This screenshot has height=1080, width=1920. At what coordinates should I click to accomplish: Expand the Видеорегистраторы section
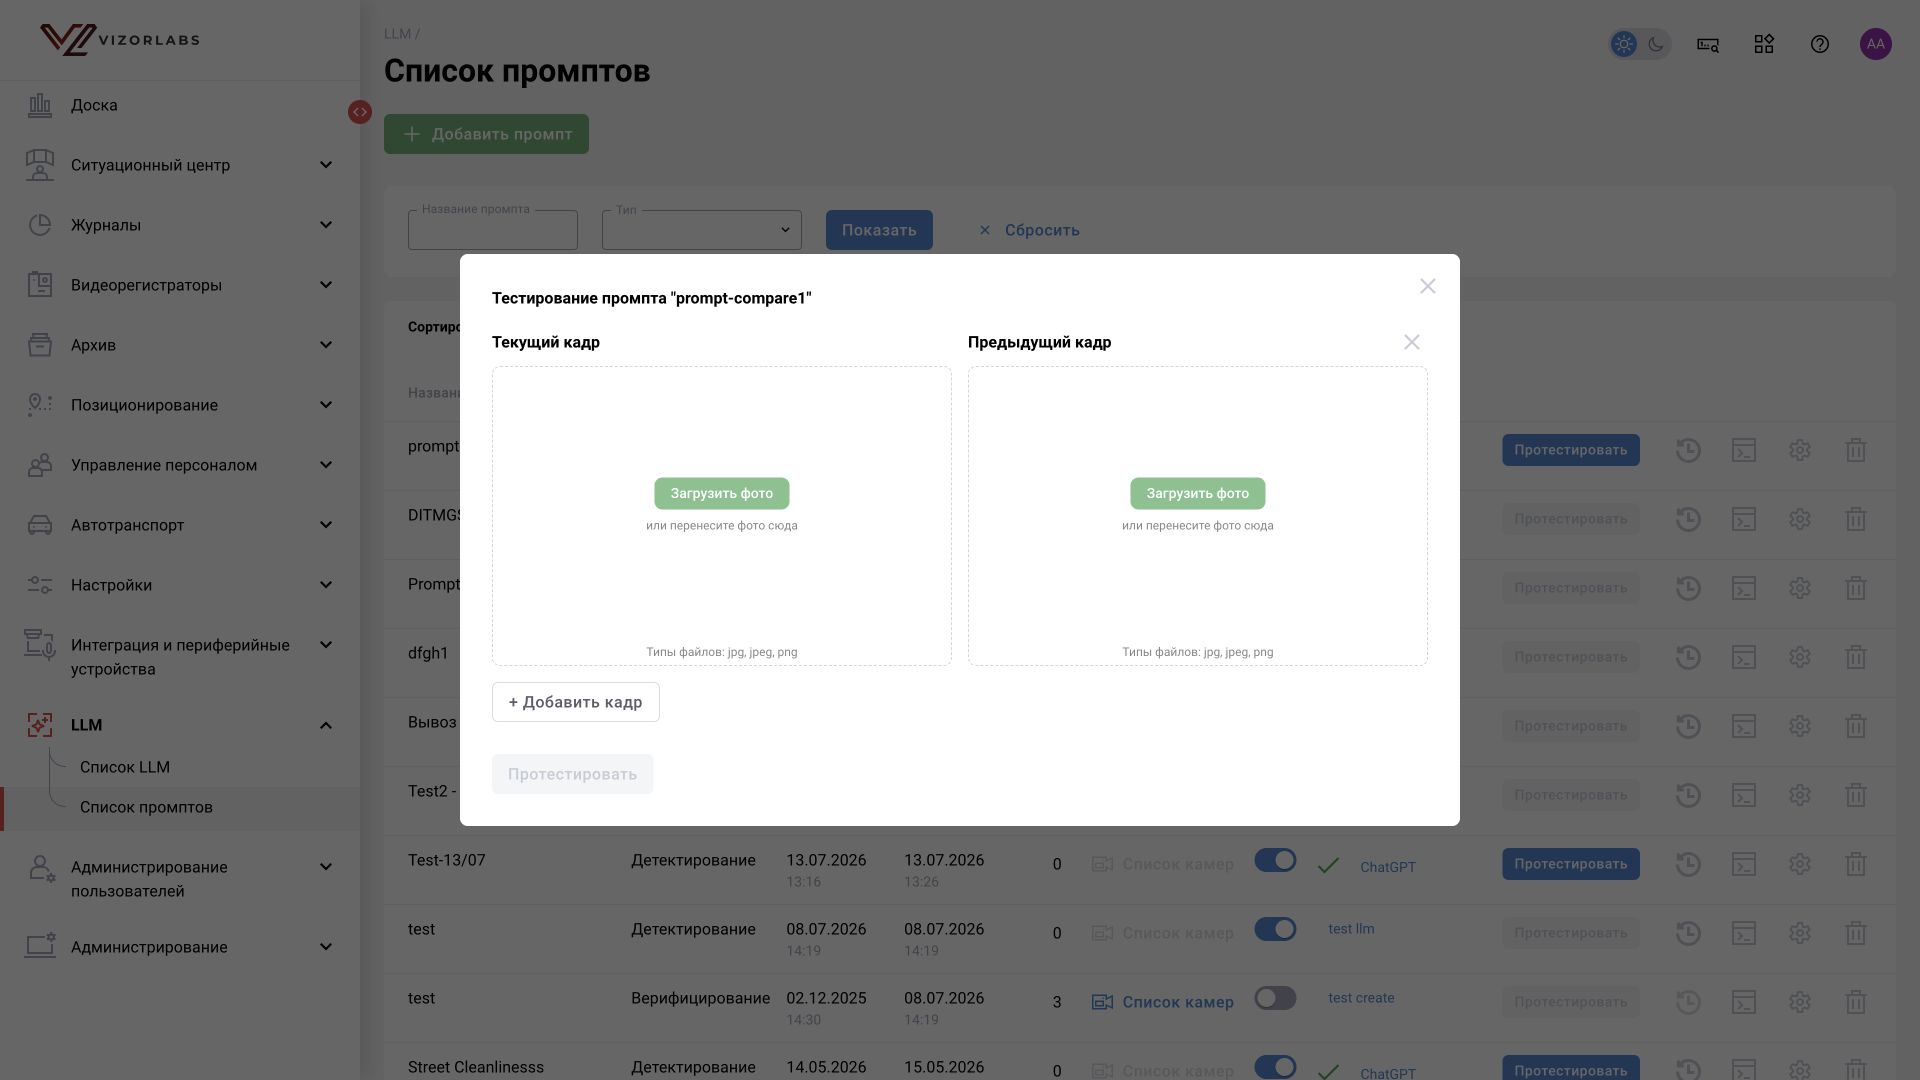(x=180, y=285)
